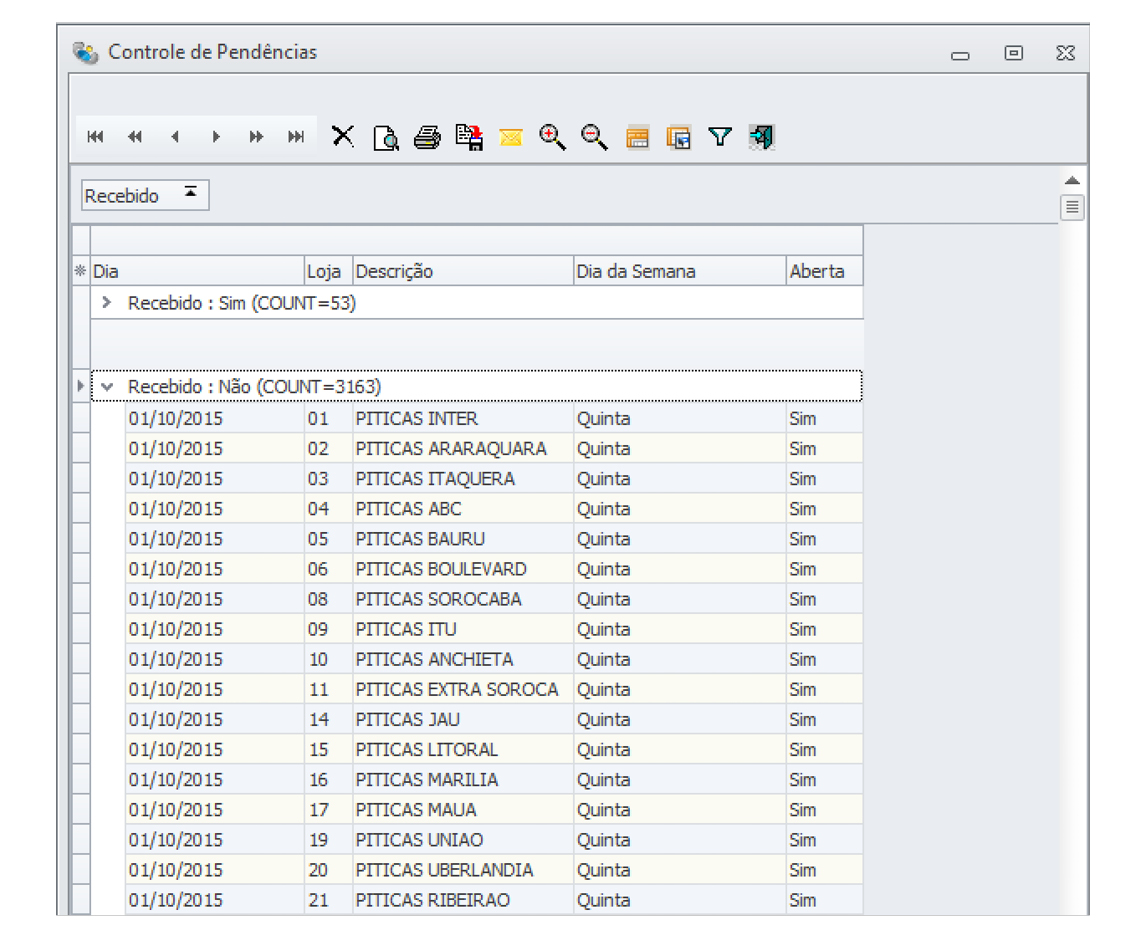The image size is (1146, 938).
Task: Sort by Dia da Semana column header
Action: 679,271
